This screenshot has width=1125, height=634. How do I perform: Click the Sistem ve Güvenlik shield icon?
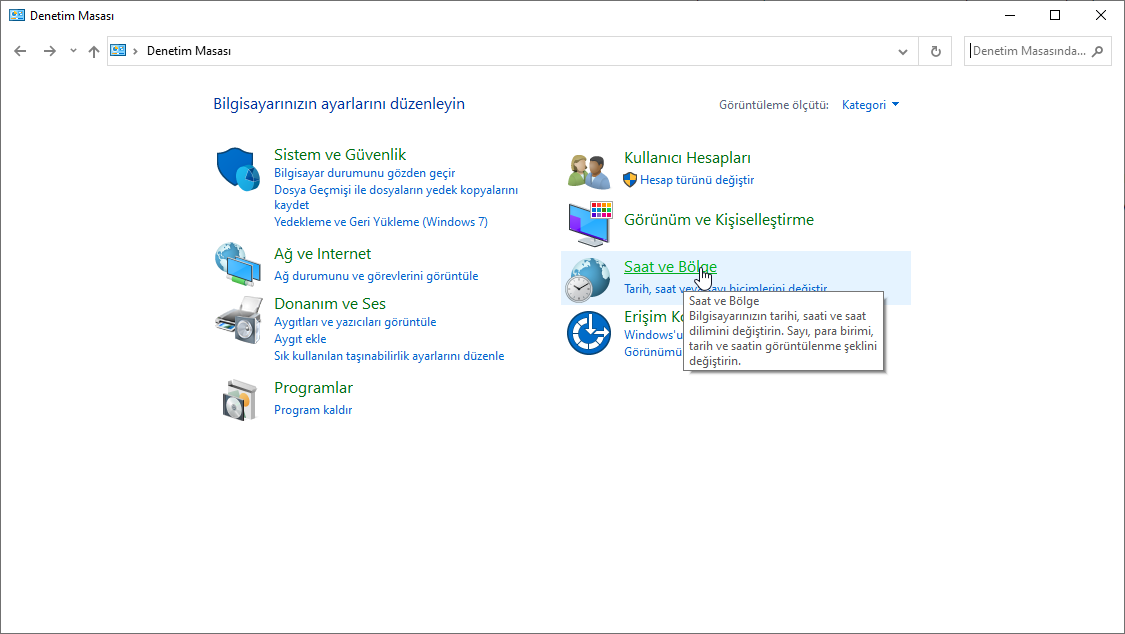point(238,168)
